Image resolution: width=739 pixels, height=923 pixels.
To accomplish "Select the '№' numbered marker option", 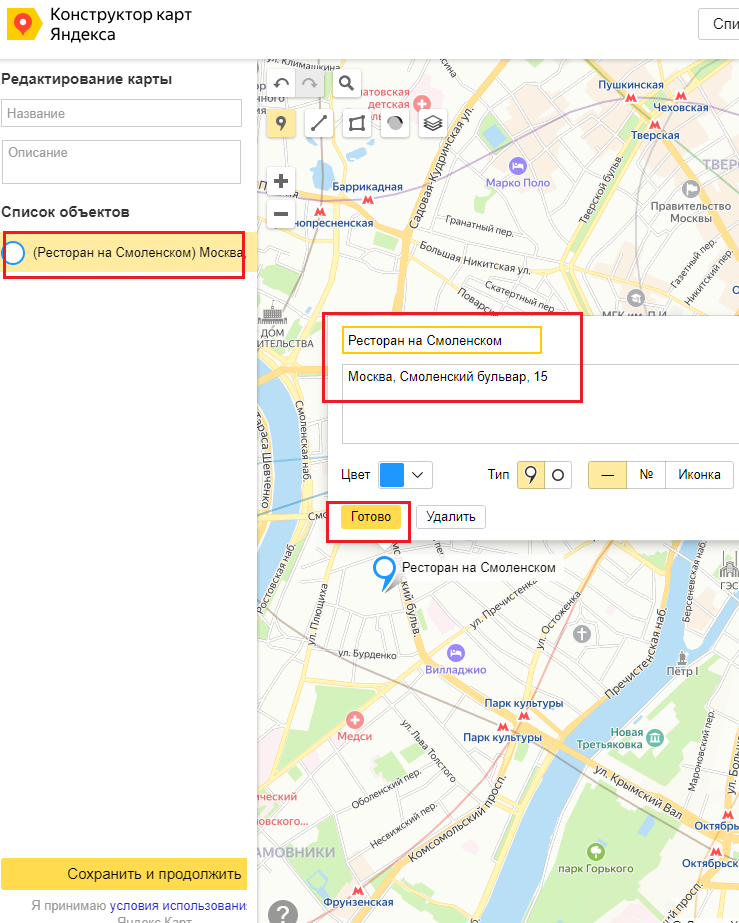I will (x=646, y=474).
